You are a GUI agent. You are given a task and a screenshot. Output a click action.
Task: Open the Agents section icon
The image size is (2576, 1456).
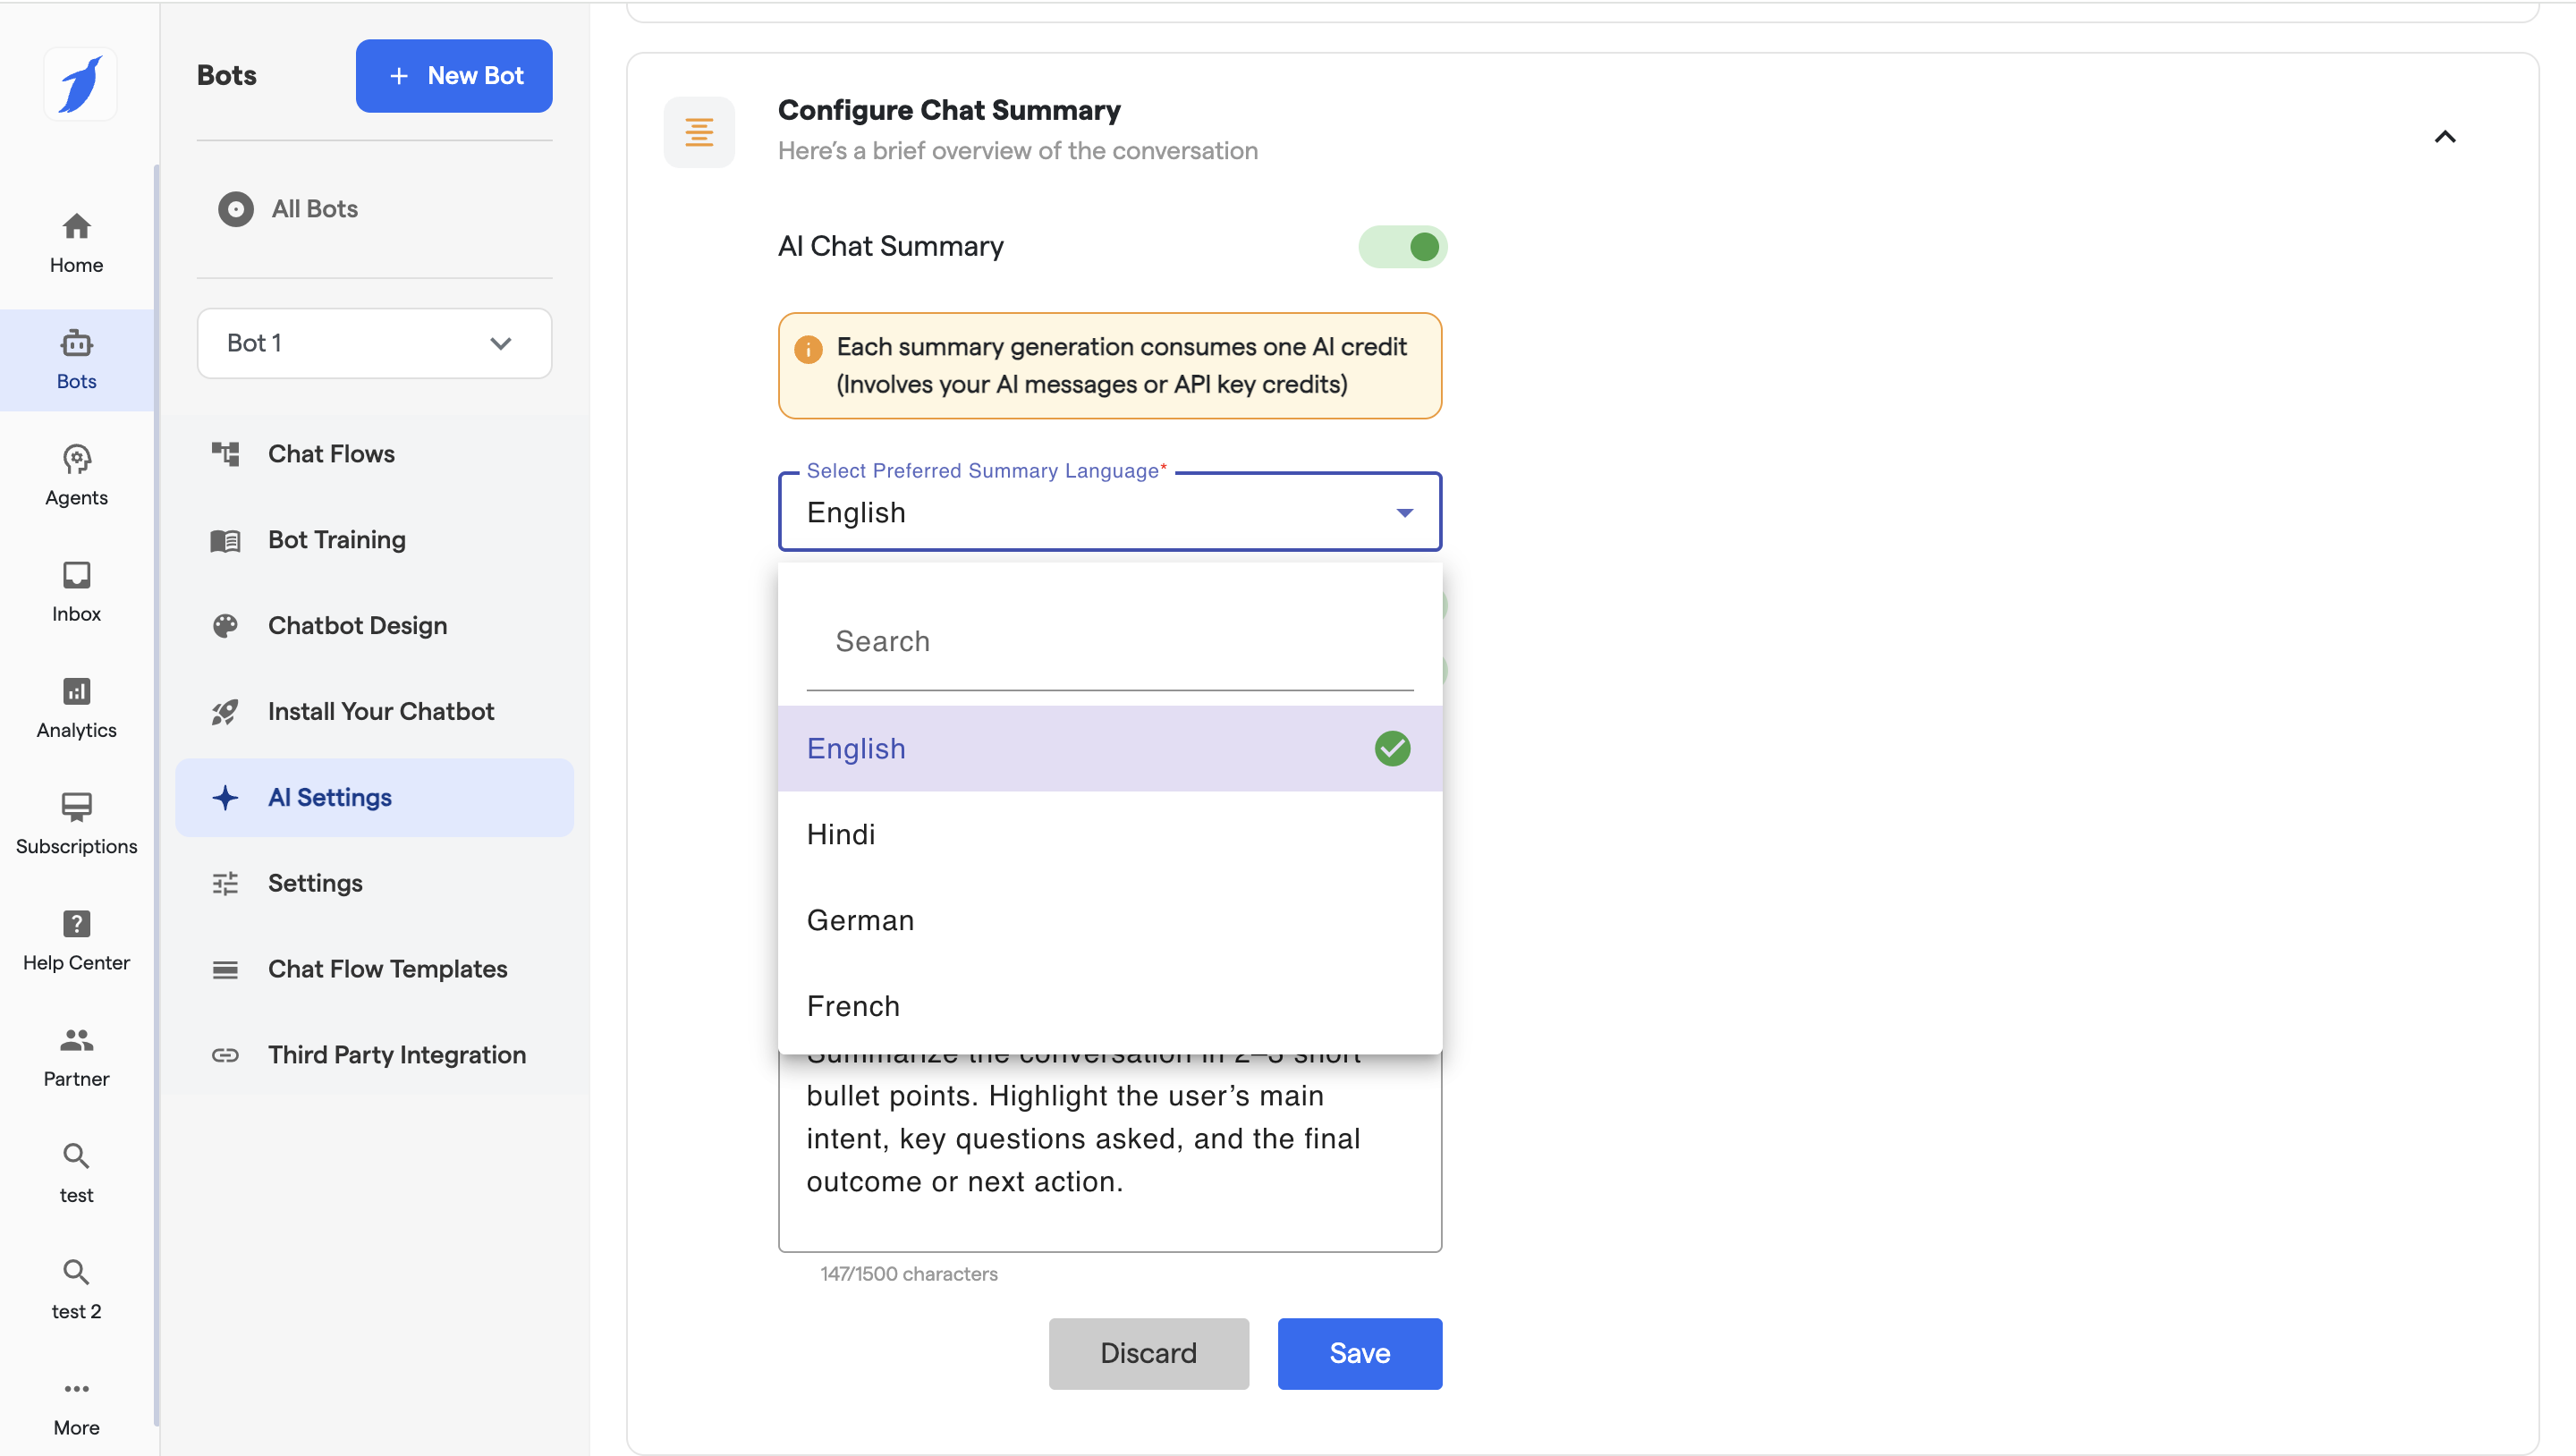pyautogui.click(x=76, y=459)
